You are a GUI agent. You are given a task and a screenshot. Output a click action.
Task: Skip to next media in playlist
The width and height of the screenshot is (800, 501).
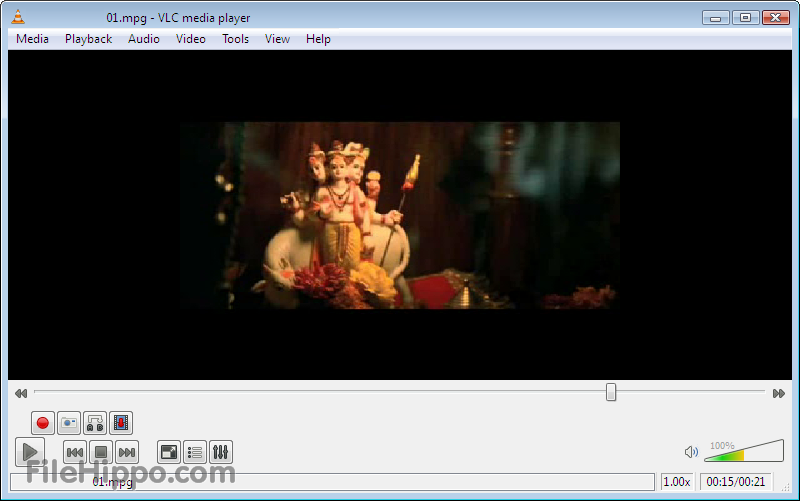pyautogui.click(x=127, y=452)
